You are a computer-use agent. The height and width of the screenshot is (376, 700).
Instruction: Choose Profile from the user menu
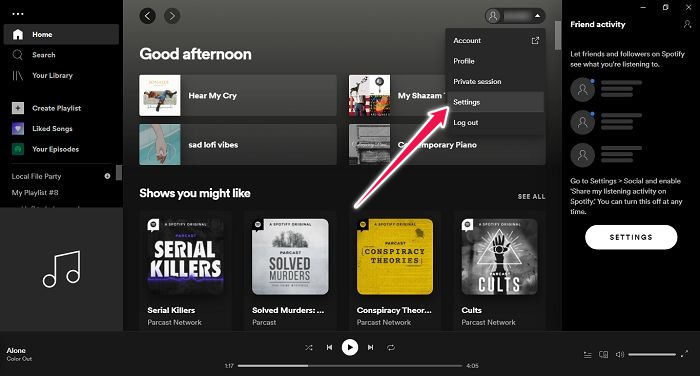(495, 61)
